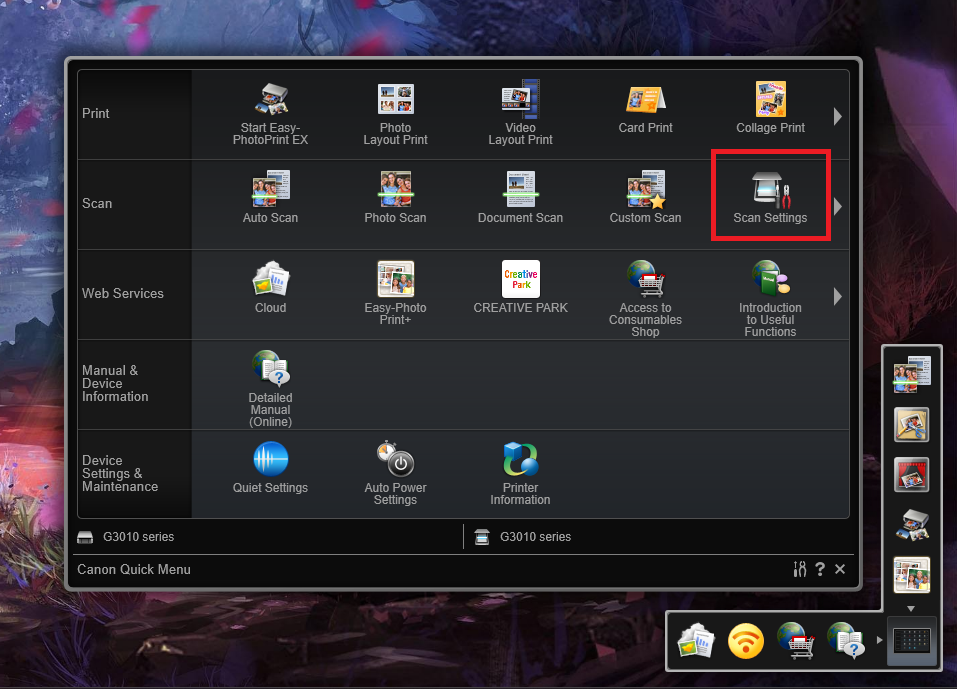Open Quiet Settings
This screenshot has width=957, height=689.
click(270, 467)
